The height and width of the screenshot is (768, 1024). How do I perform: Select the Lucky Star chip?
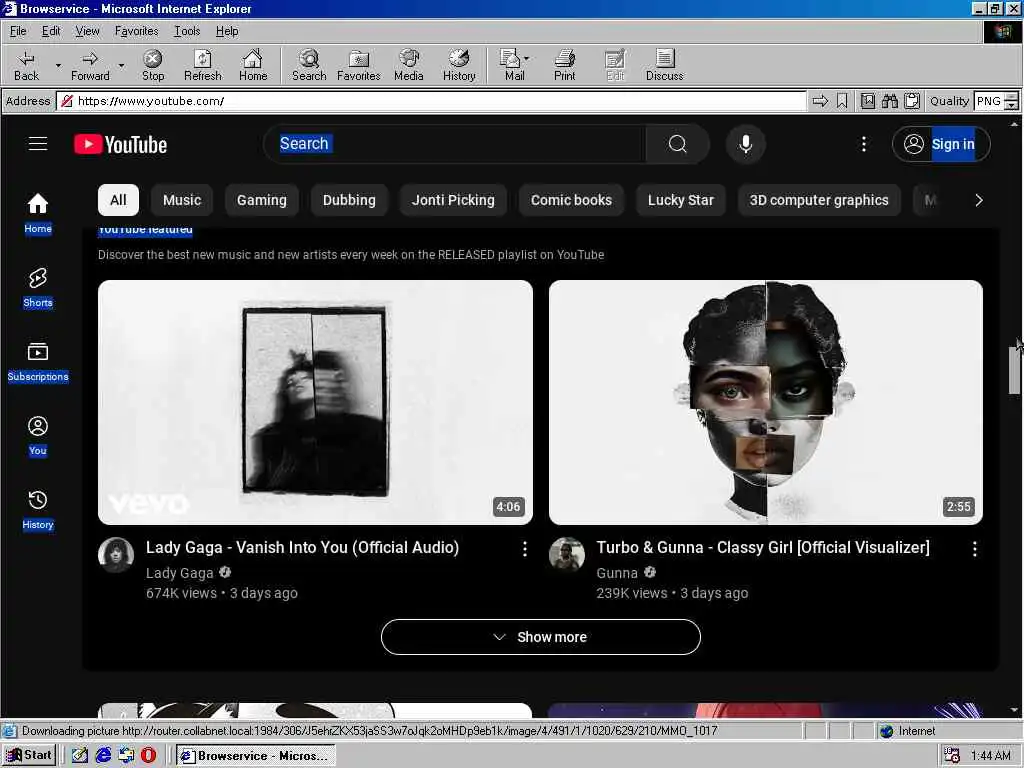coord(680,200)
